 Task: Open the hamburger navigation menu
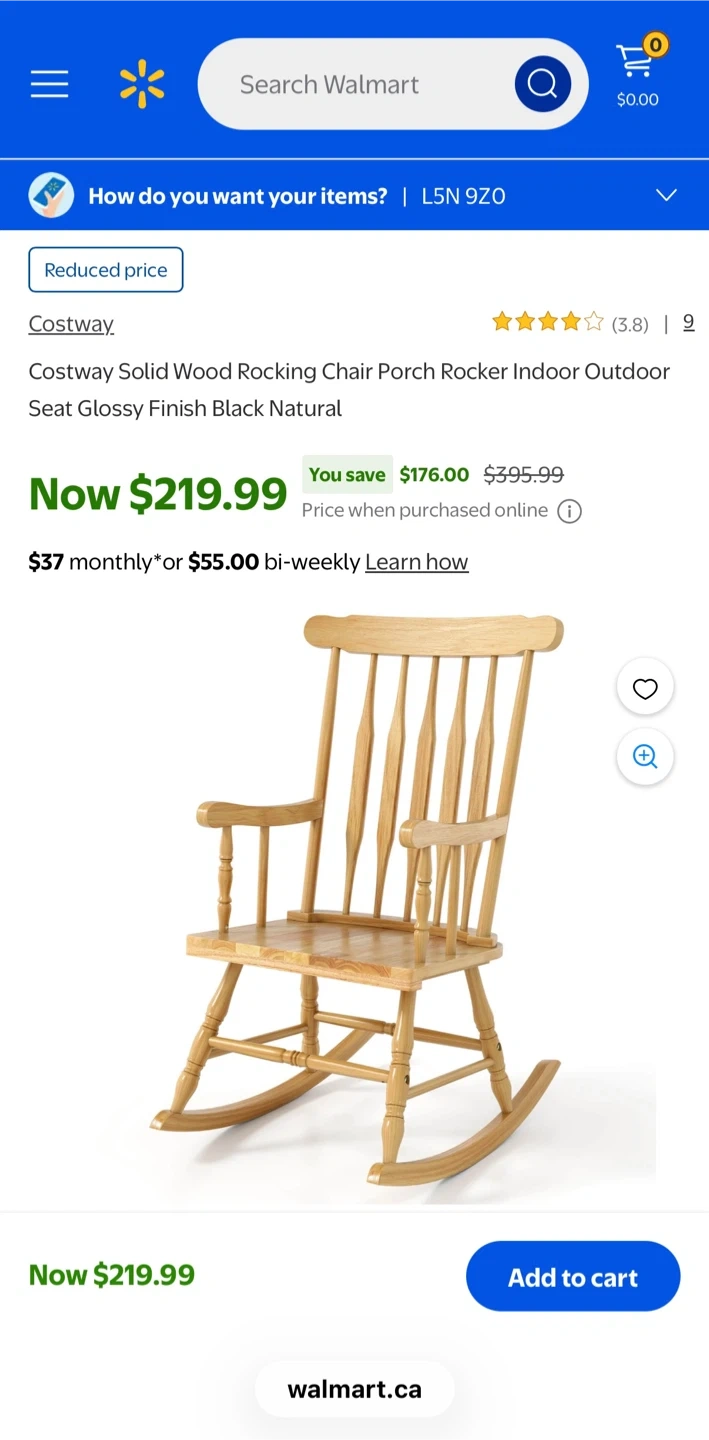pyautogui.click(x=49, y=84)
